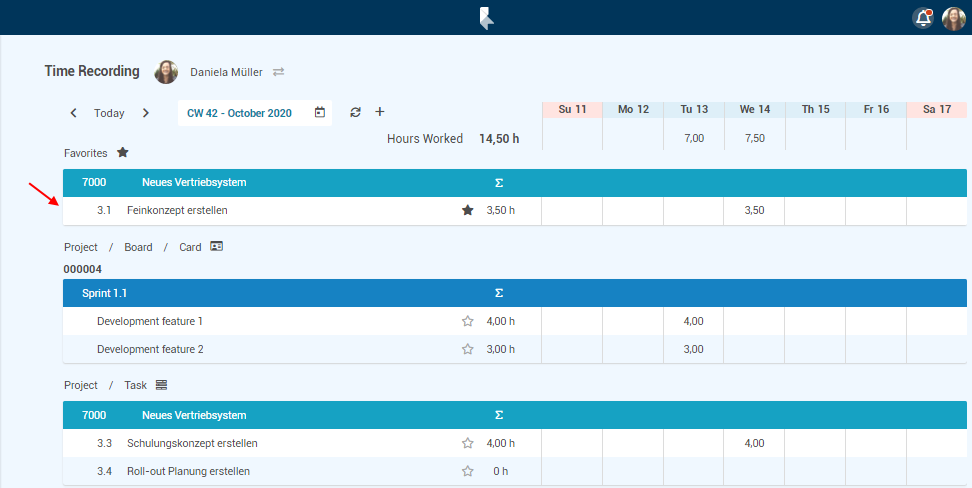The width and height of the screenshot is (972, 488).
Task: Click the Today button
Action: [x=109, y=113]
